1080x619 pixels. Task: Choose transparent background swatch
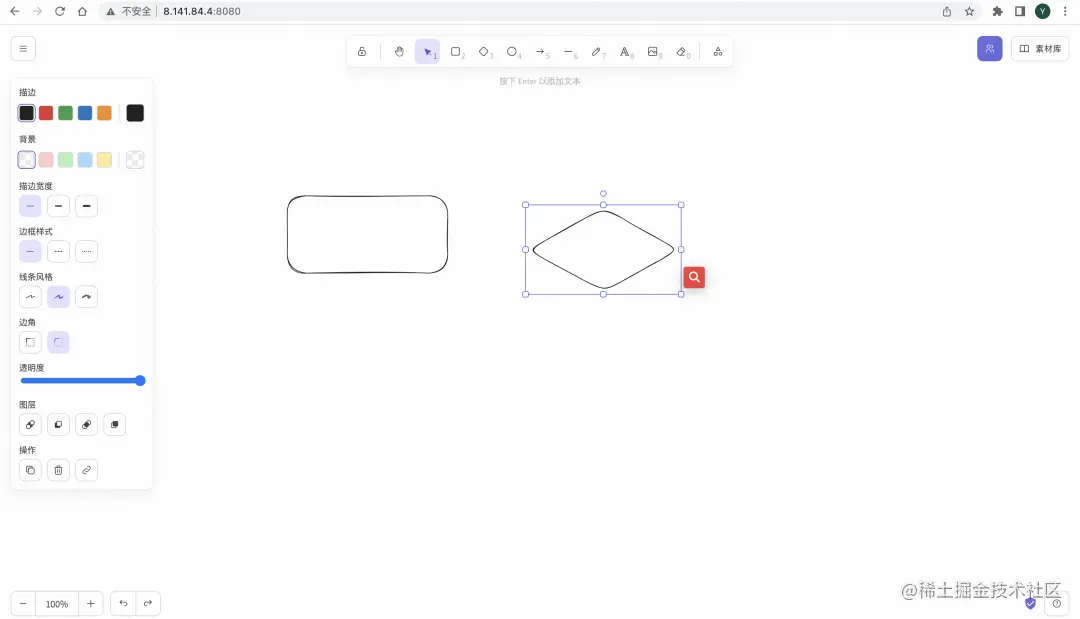(26, 160)
